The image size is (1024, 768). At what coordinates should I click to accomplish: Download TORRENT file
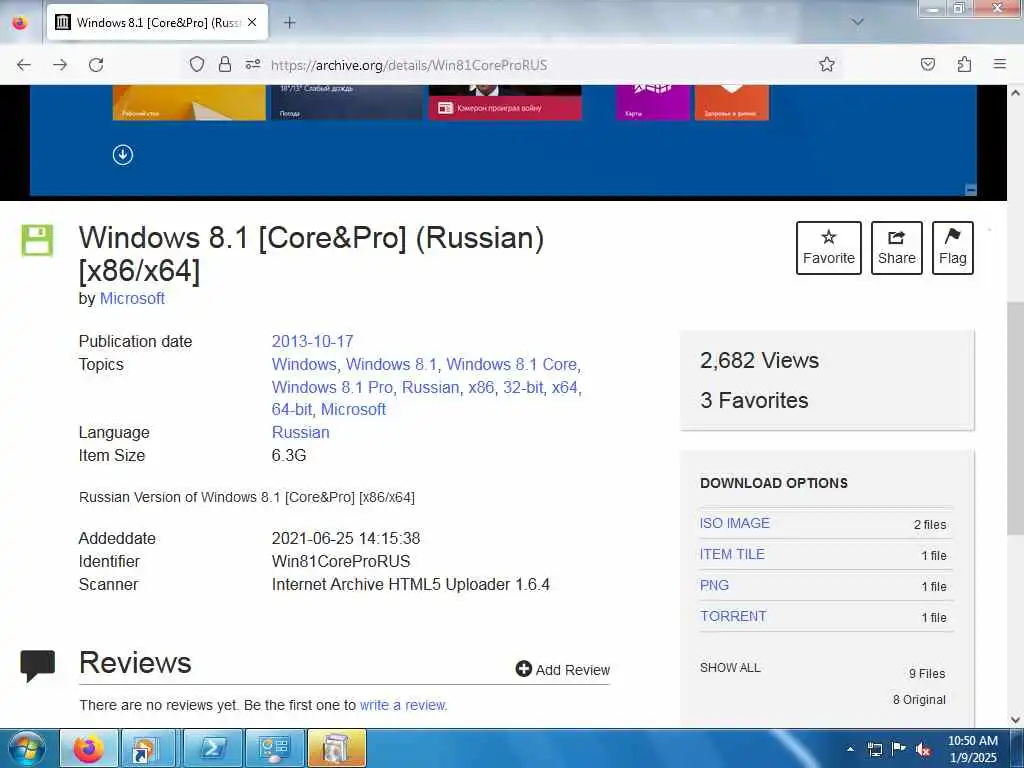tap(733, 616)
